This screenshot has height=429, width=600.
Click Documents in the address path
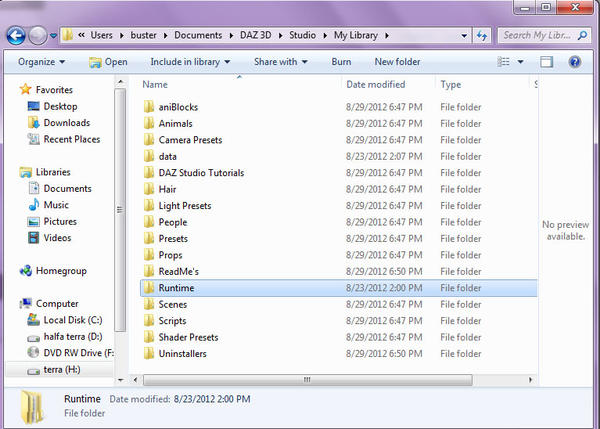(x=198, y=35)
